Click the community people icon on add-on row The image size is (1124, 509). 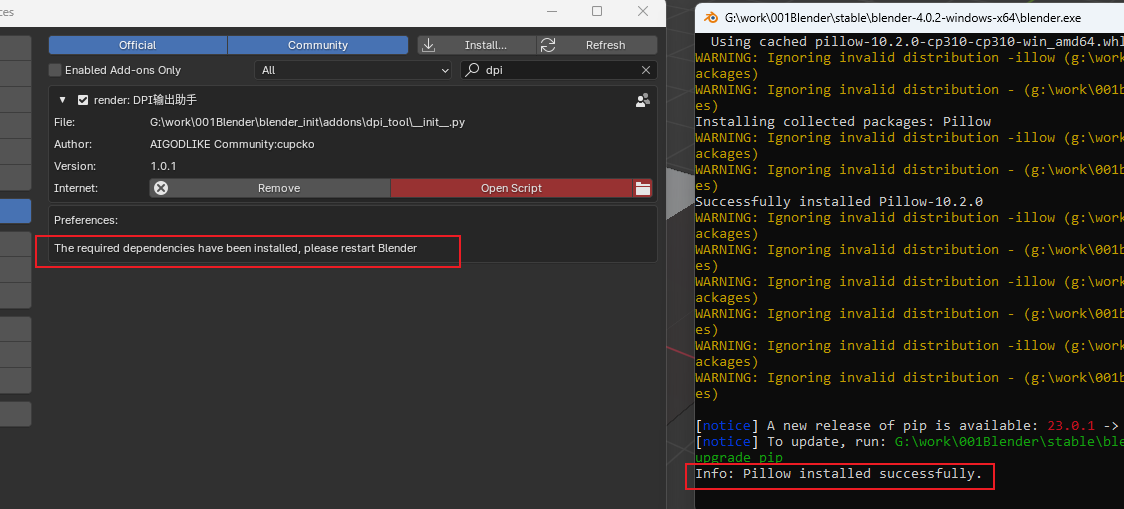[643, 100]
